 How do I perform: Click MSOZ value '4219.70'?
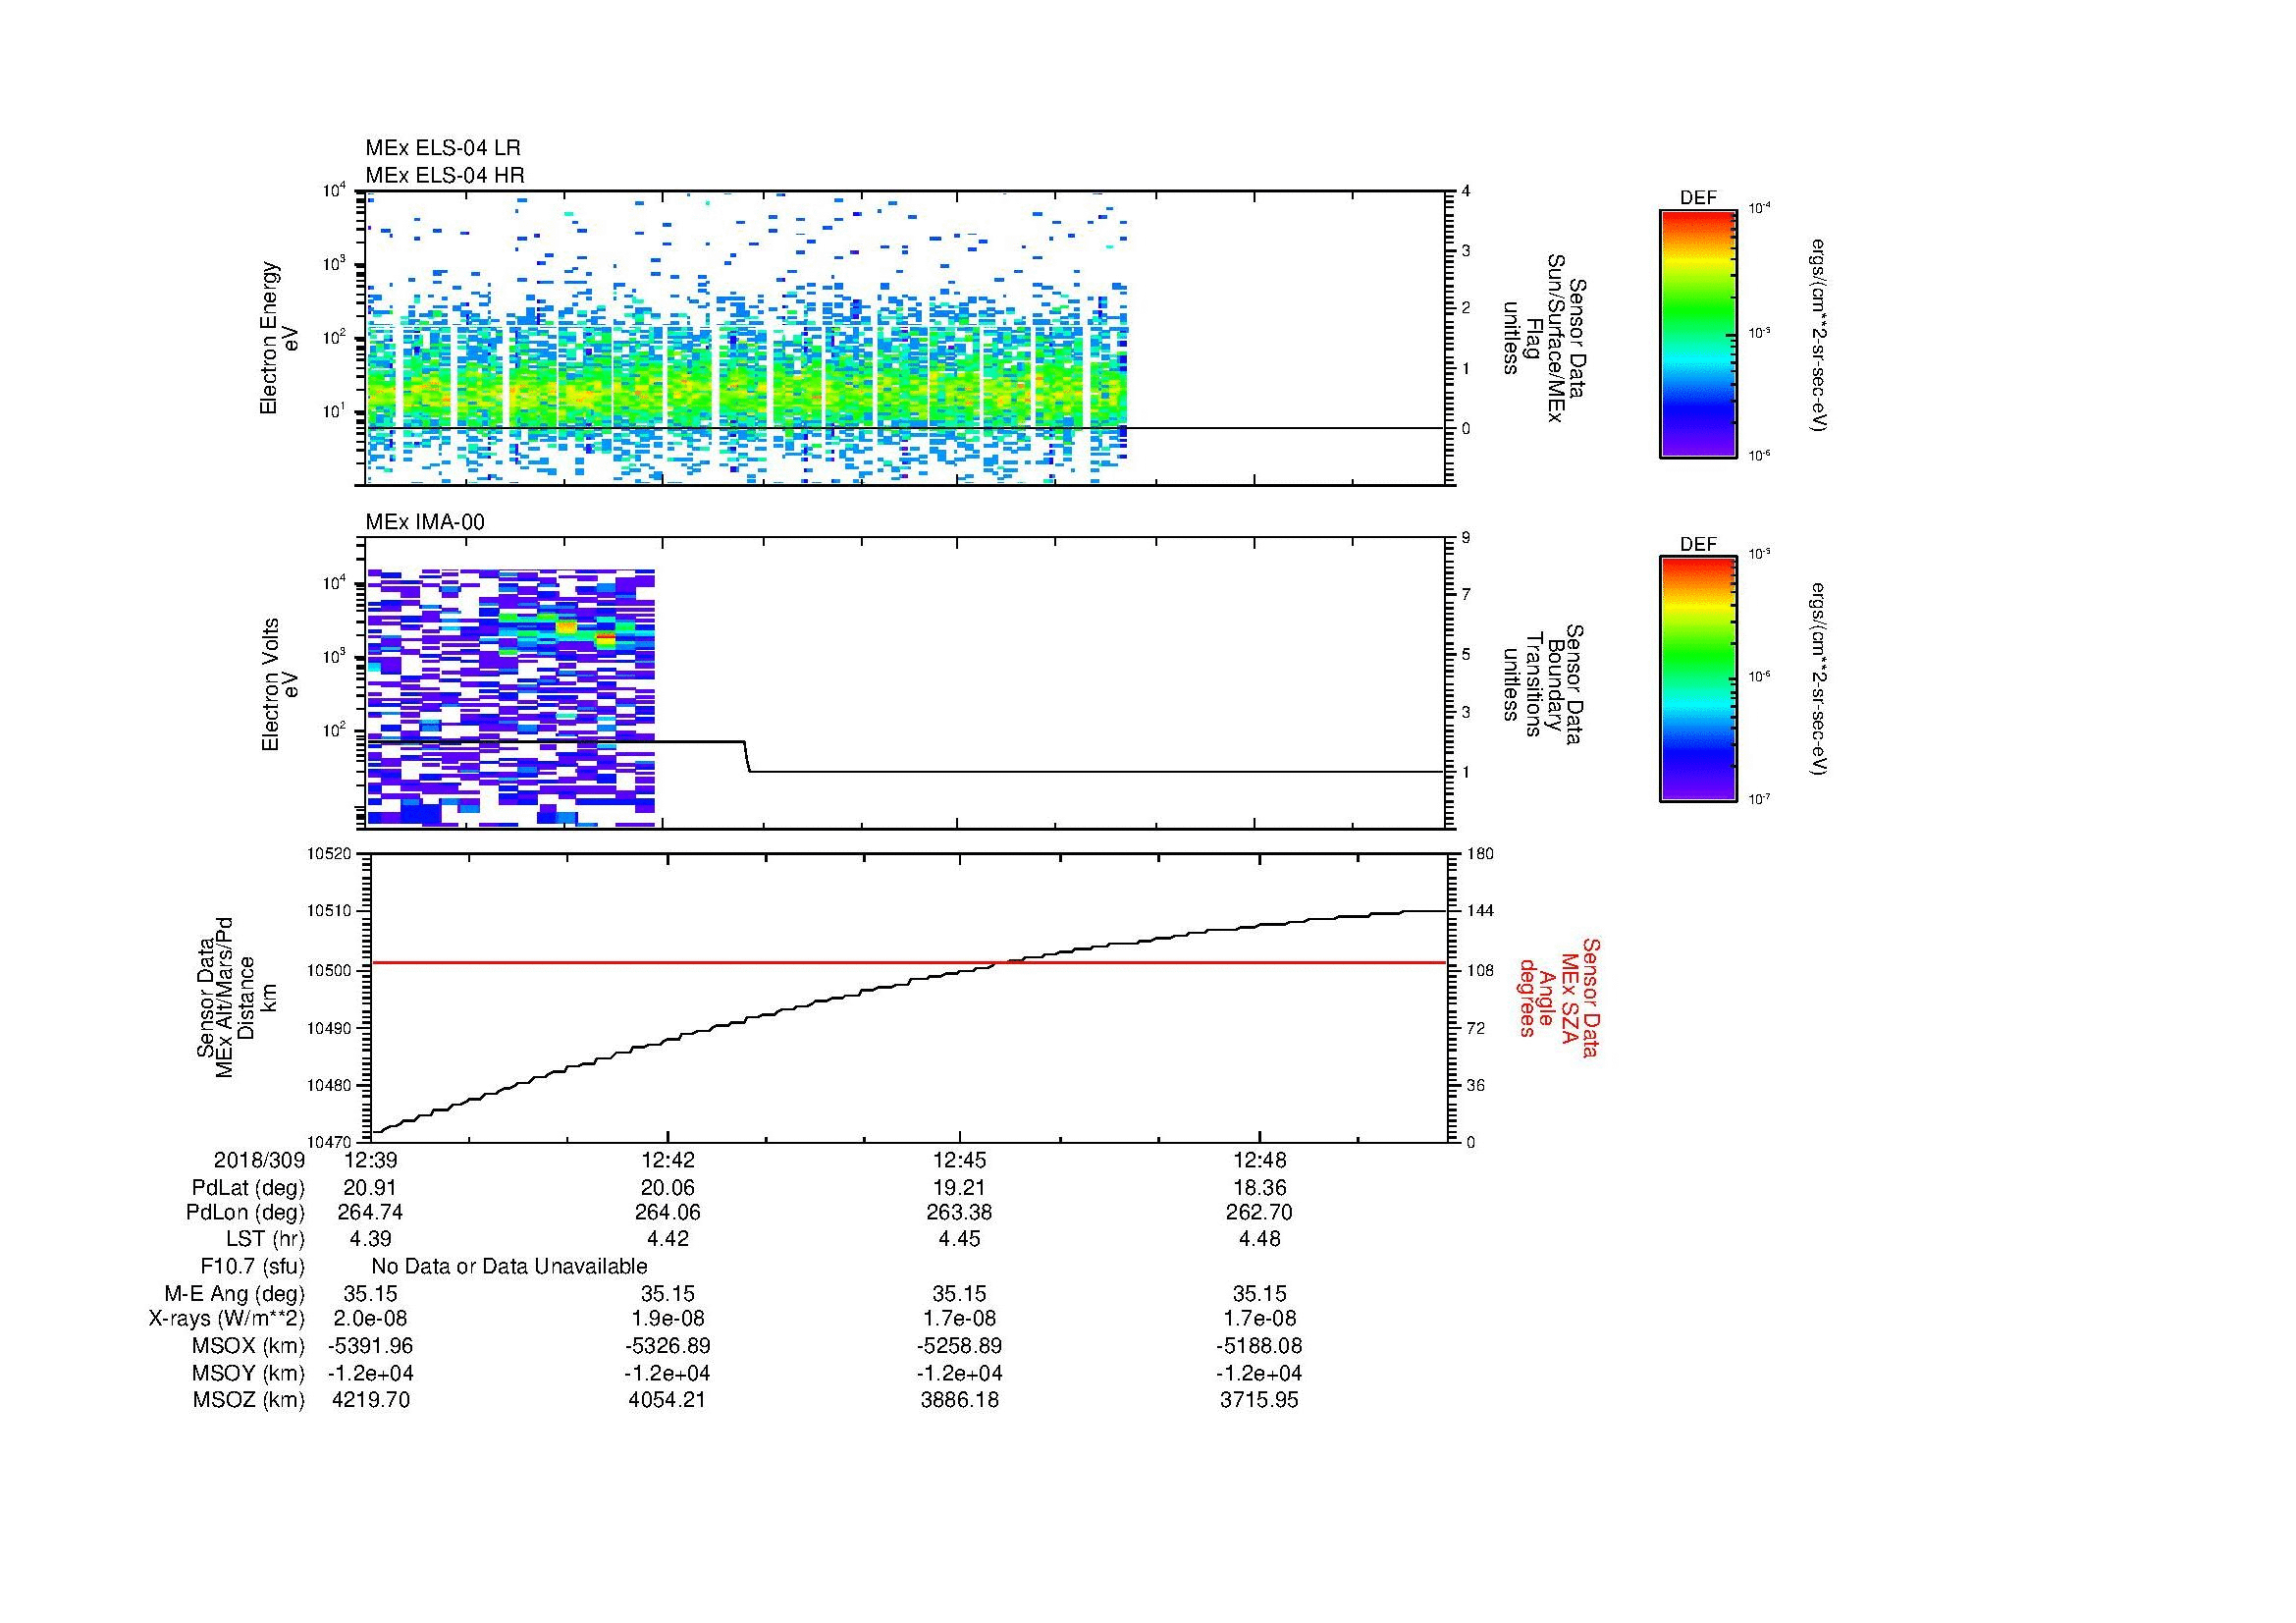click(371, 1400)
